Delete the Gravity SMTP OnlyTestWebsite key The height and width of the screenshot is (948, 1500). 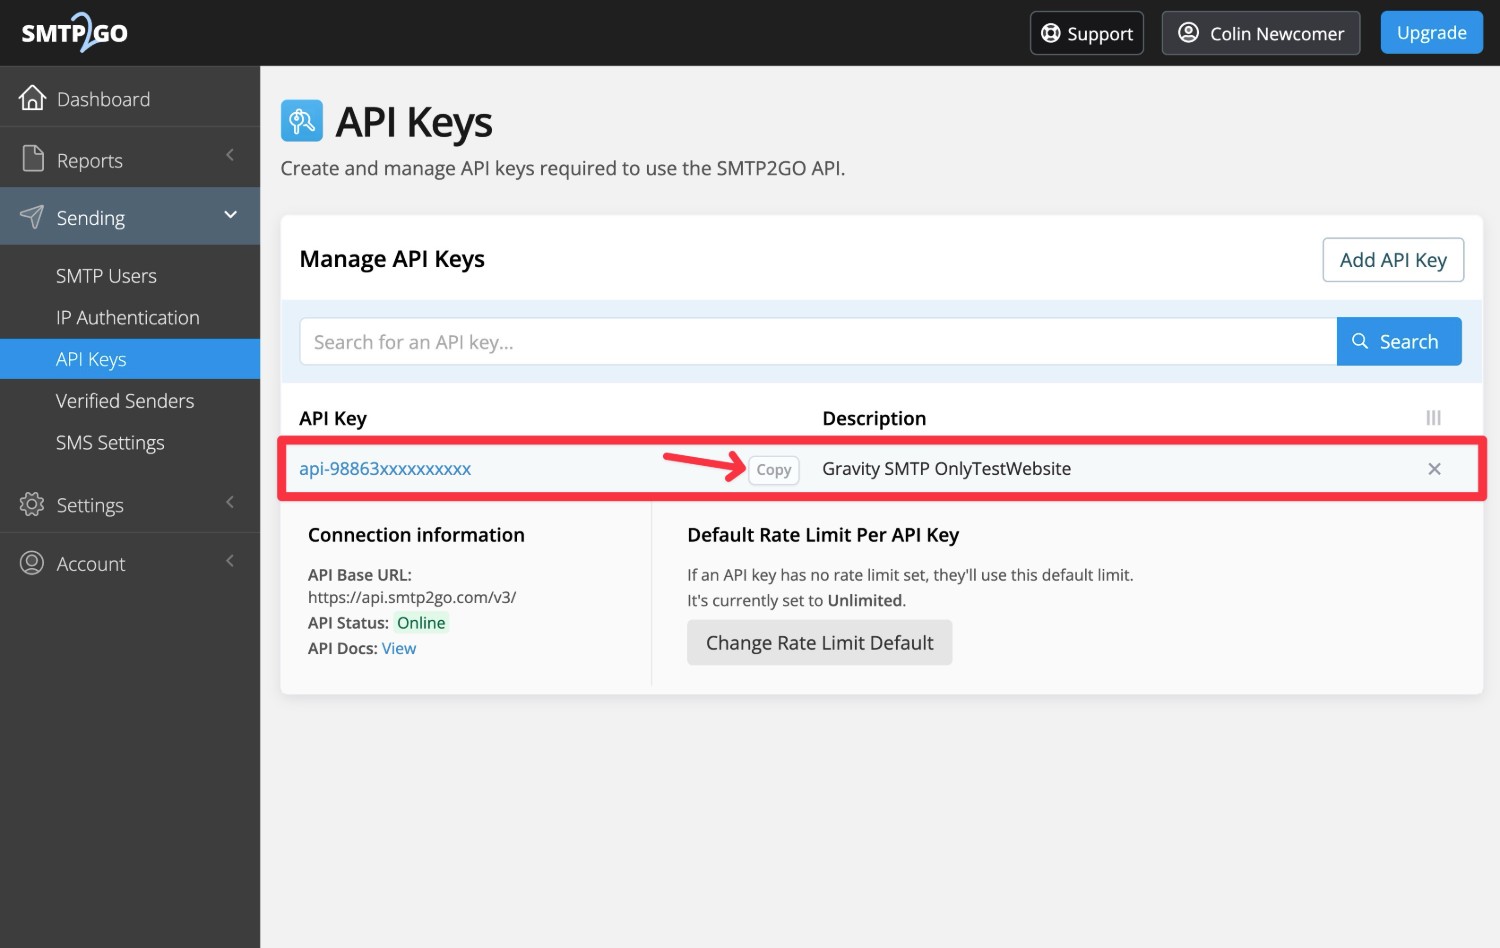tap(1434, 469)
